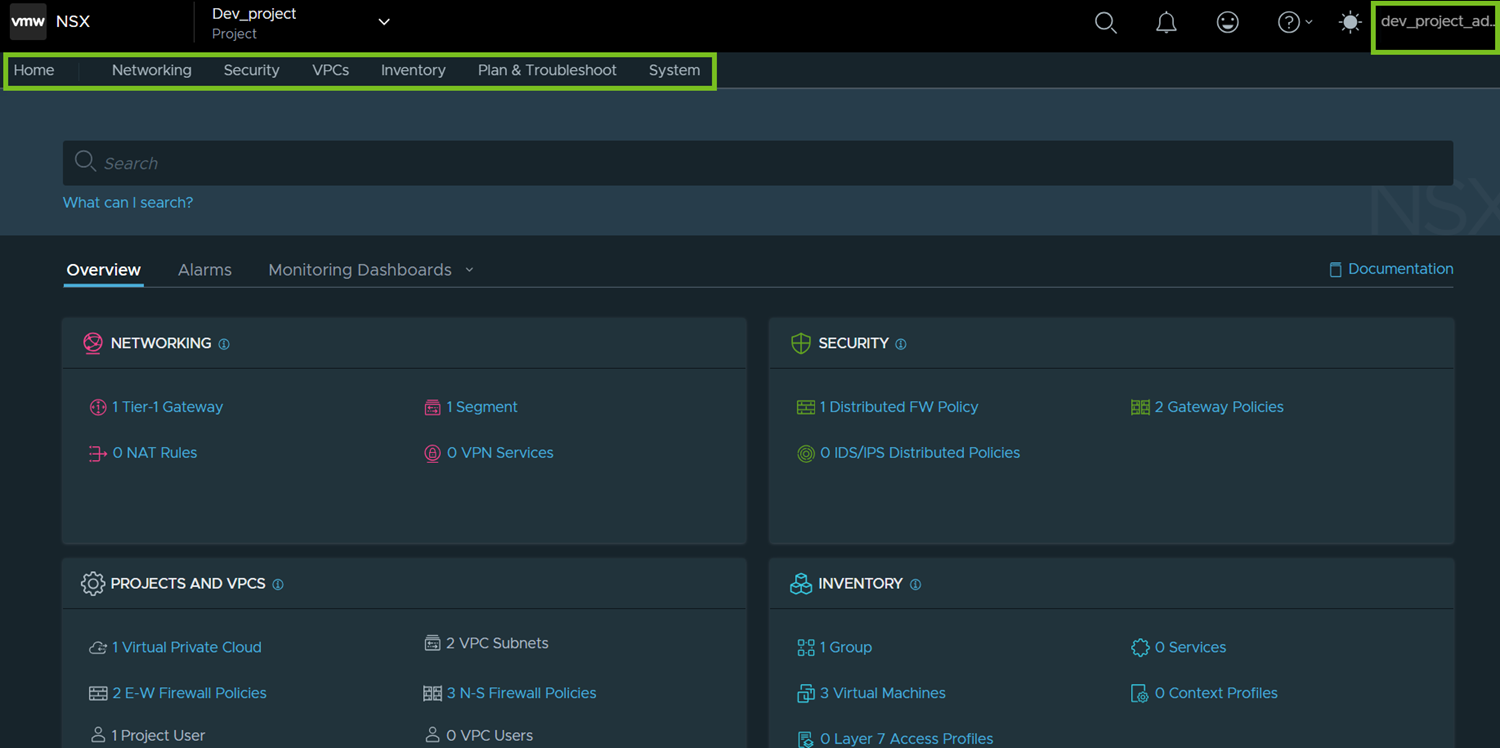Click the Virtual Private Cloud icon
Screen dimensions: 1500x748
[x=98, y=647]
